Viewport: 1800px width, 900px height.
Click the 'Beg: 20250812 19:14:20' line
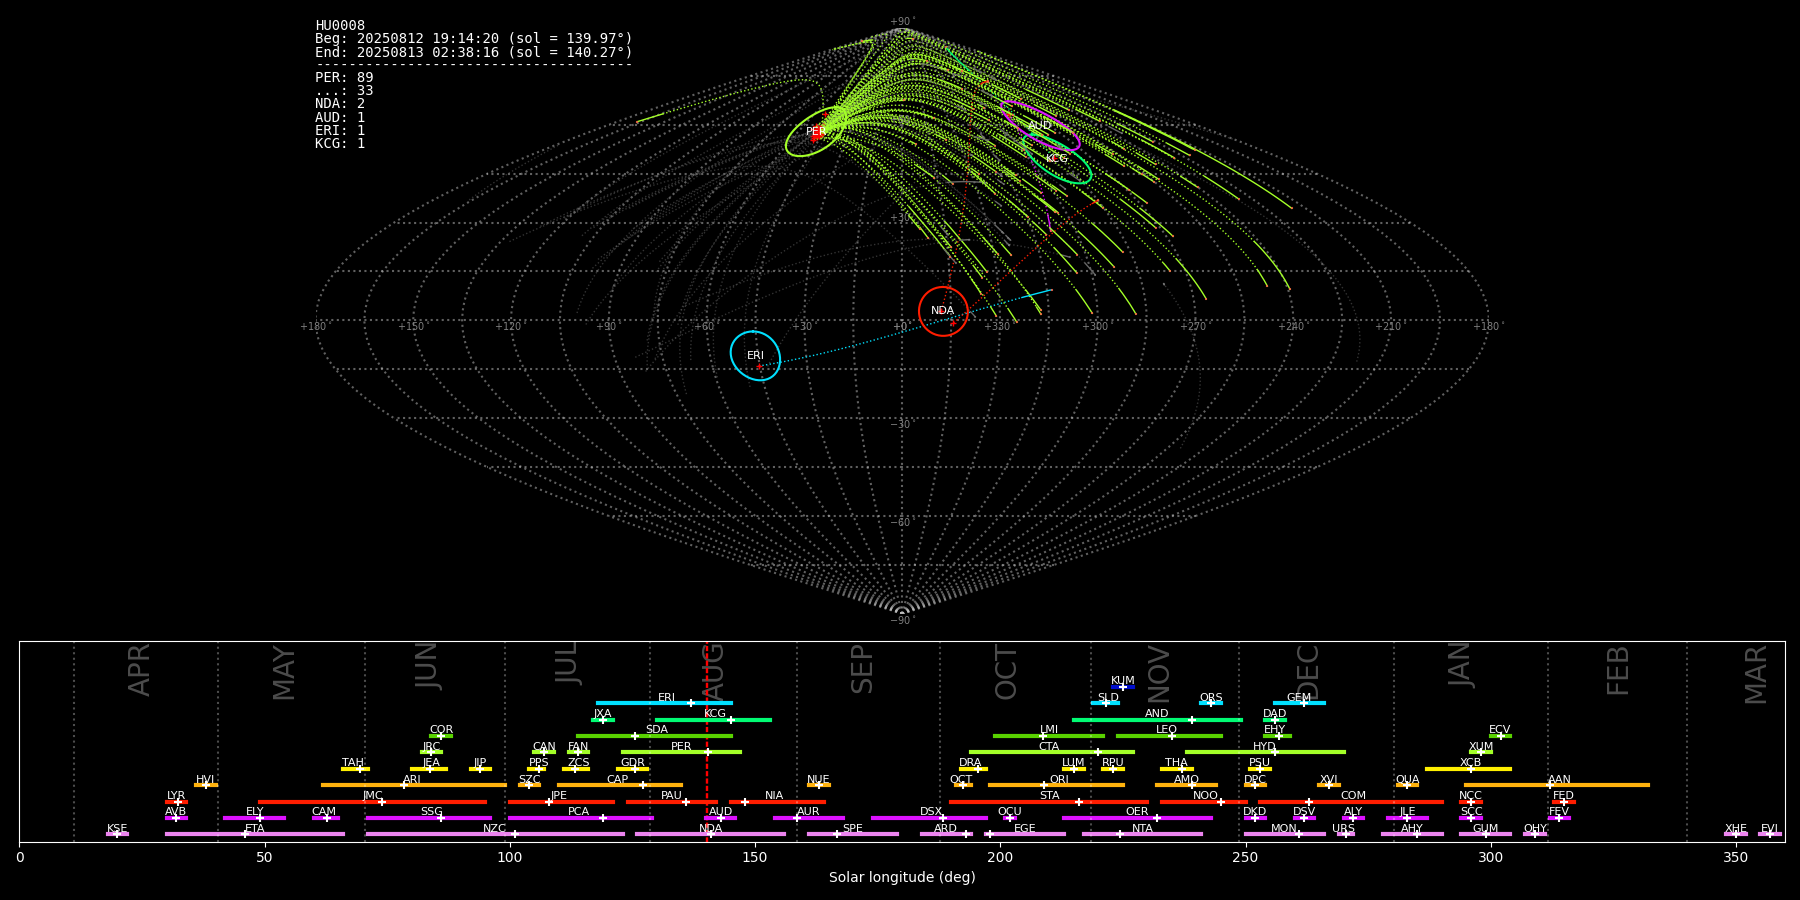(474, 39)
